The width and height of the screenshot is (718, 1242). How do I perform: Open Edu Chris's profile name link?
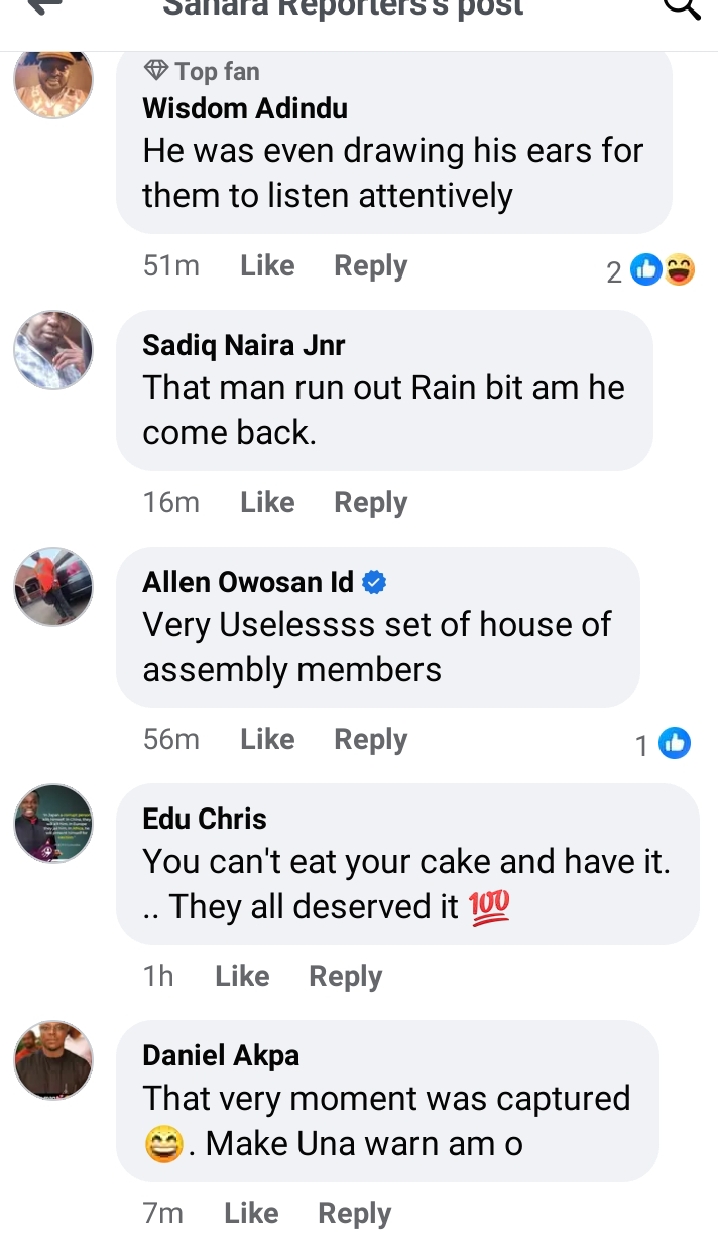(x=205, y=819)
